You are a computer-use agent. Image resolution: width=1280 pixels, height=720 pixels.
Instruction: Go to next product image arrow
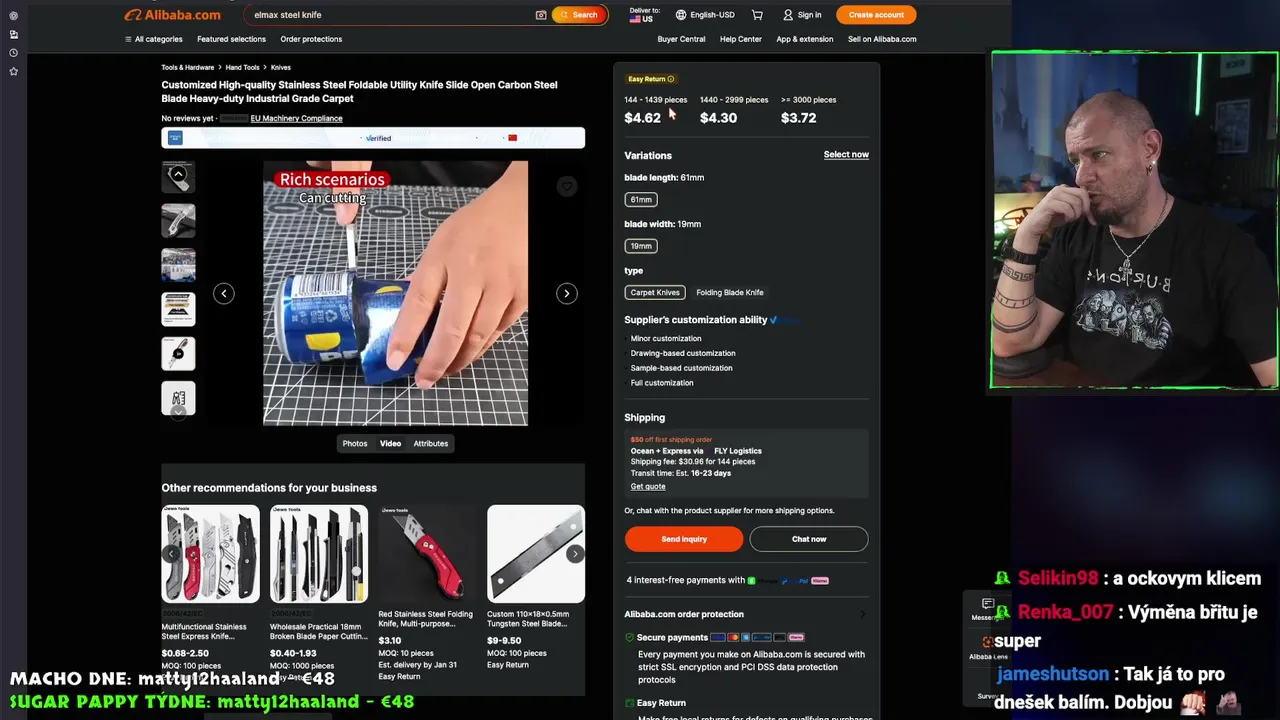click(567, 293)
